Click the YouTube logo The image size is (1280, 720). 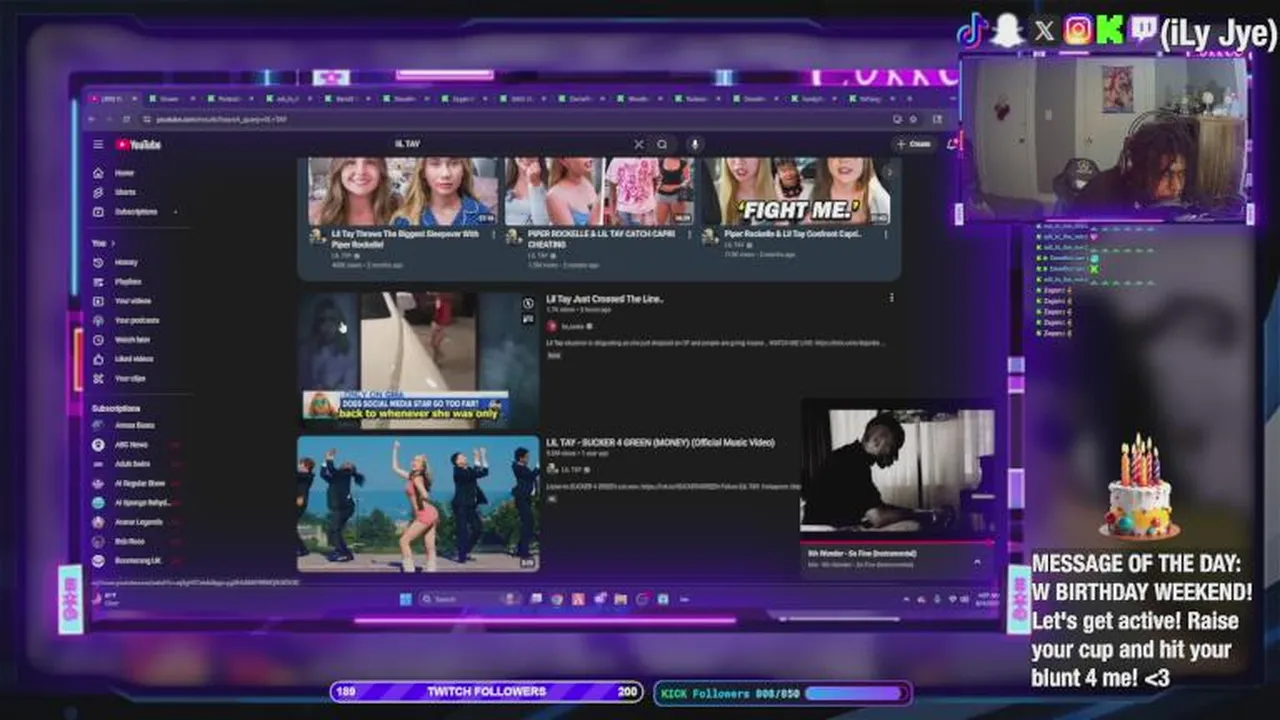(139, 144)
